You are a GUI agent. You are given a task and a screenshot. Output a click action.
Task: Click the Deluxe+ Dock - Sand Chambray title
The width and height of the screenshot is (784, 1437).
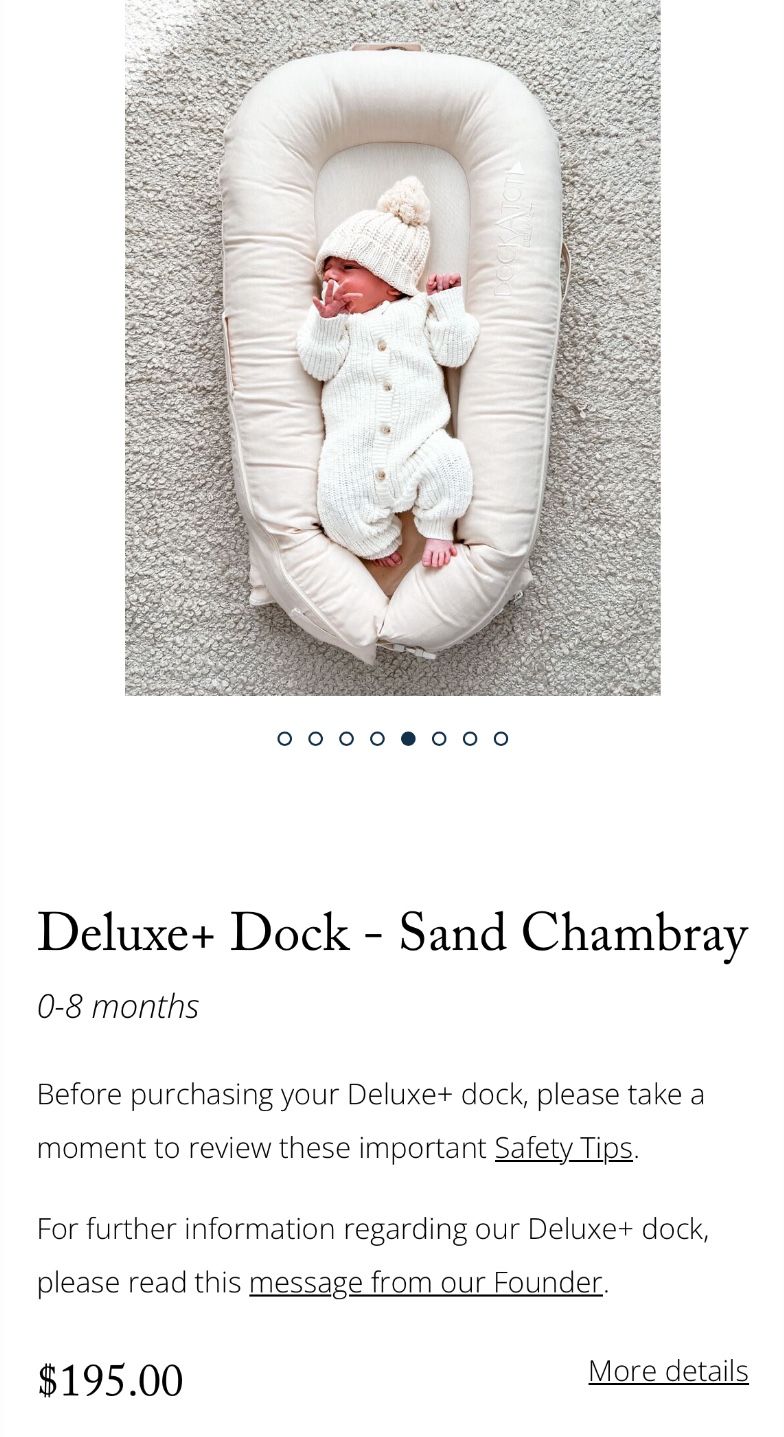(x=392, y=934)
